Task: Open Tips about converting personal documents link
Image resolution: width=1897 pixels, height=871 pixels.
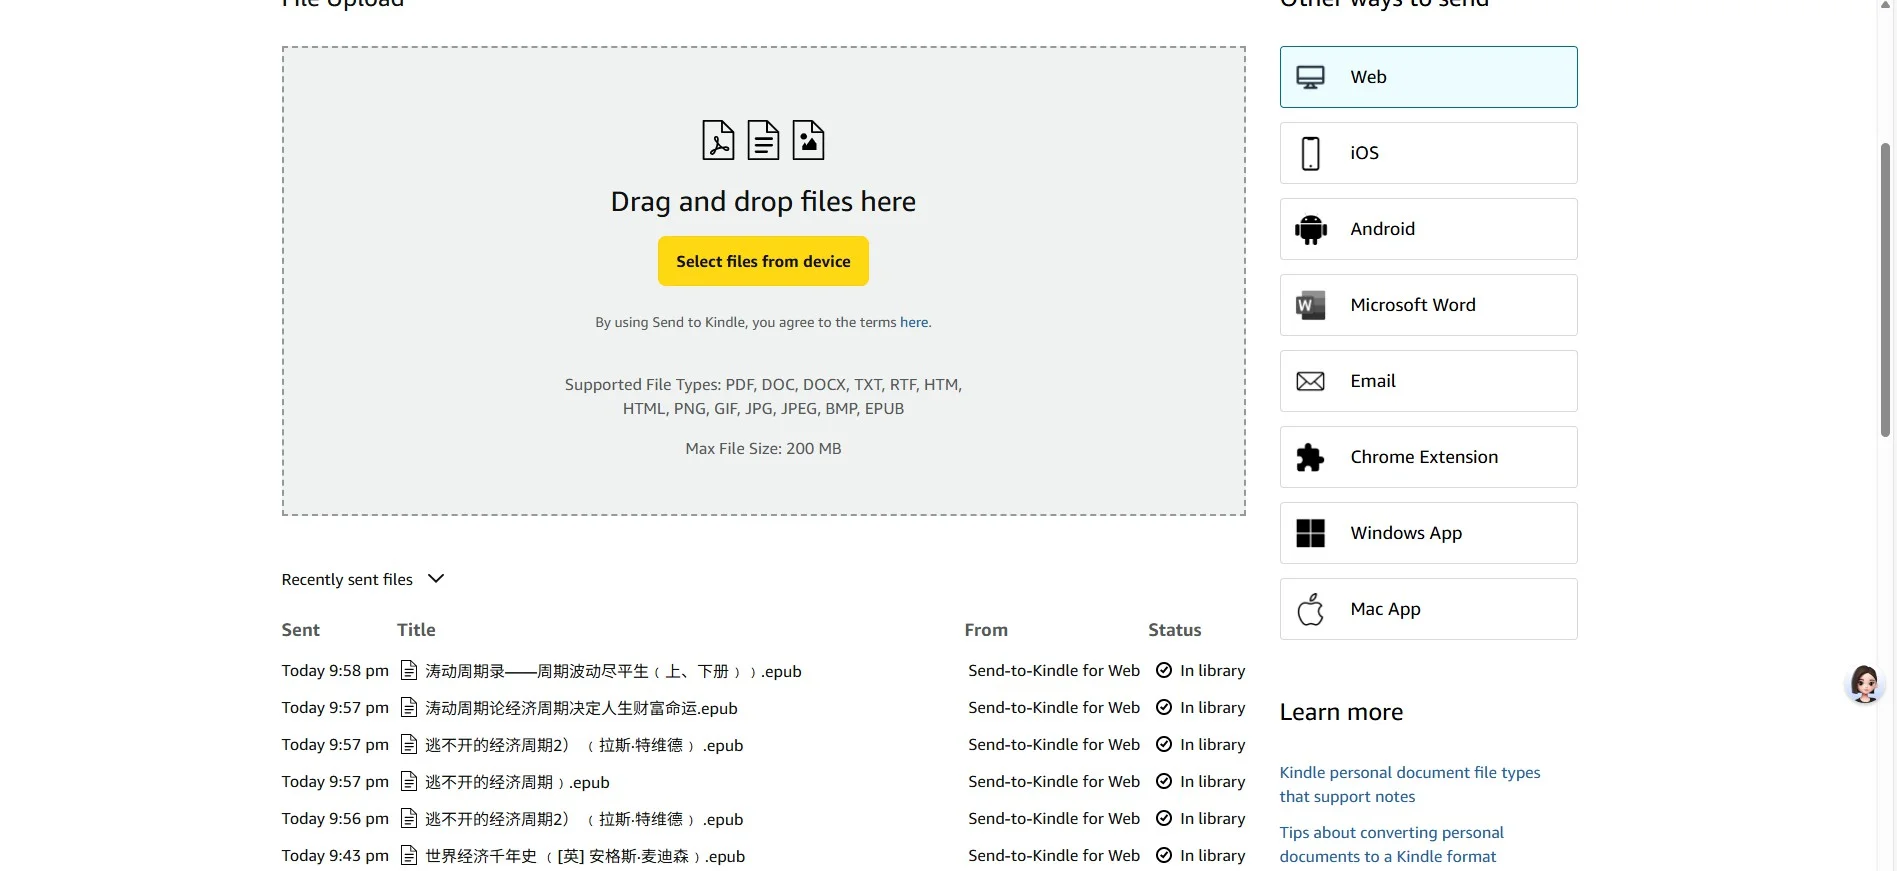Action: pos(1391,844)
